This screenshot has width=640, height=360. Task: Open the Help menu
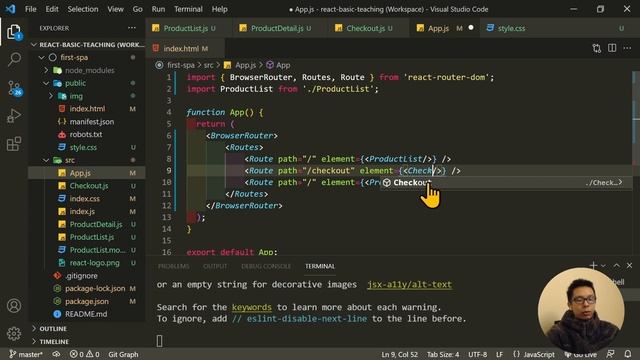pyautogui.click(x=220, y=9)
